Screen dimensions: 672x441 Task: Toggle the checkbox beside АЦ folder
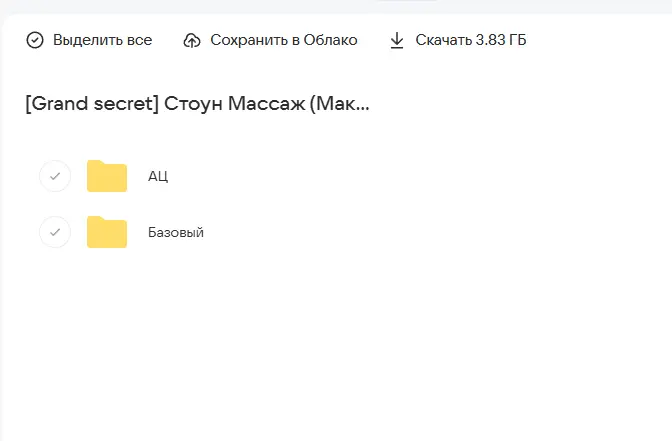coord(55,176)
